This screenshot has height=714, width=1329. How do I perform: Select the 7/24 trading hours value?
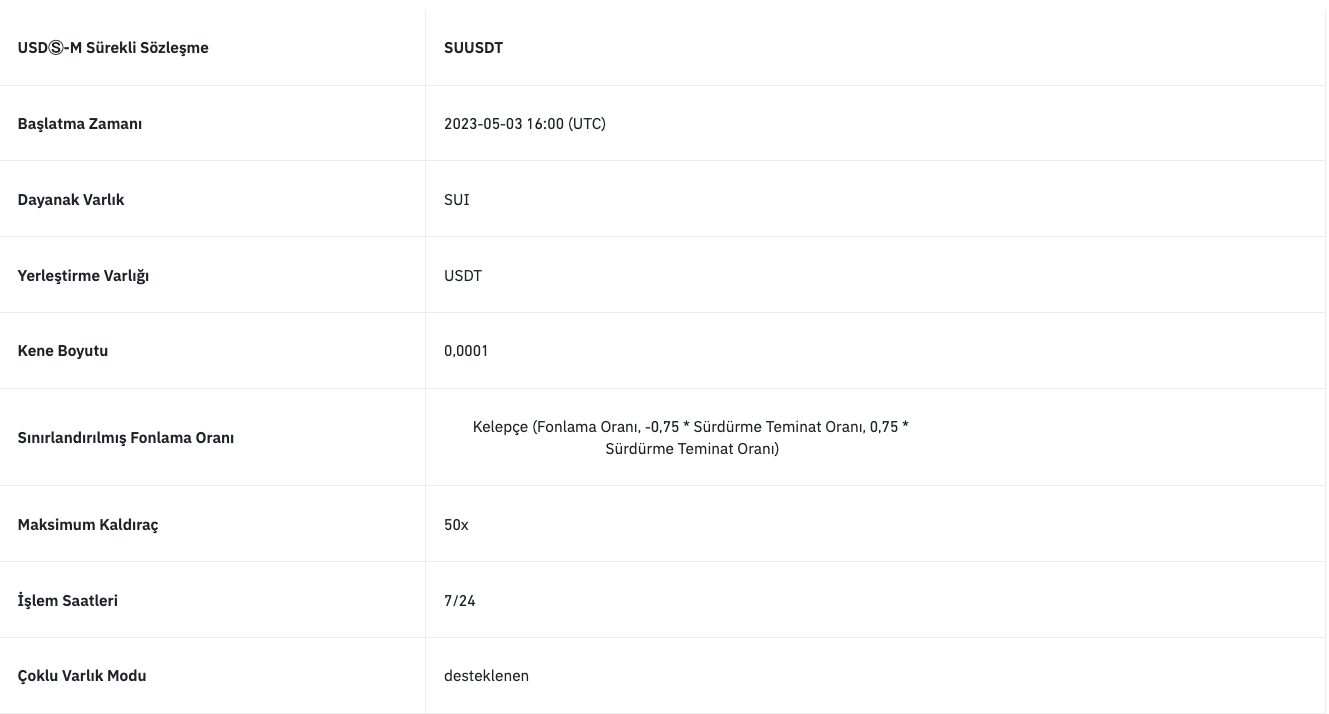coord(460,601)
